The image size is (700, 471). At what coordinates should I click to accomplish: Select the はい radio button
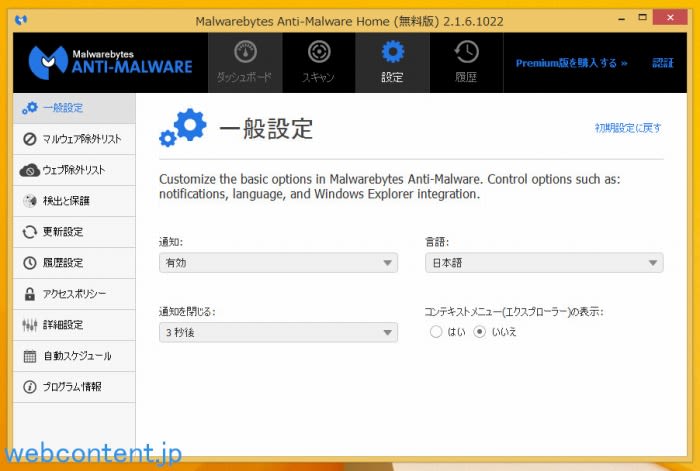pyautogui.click(x=436, y=332)
